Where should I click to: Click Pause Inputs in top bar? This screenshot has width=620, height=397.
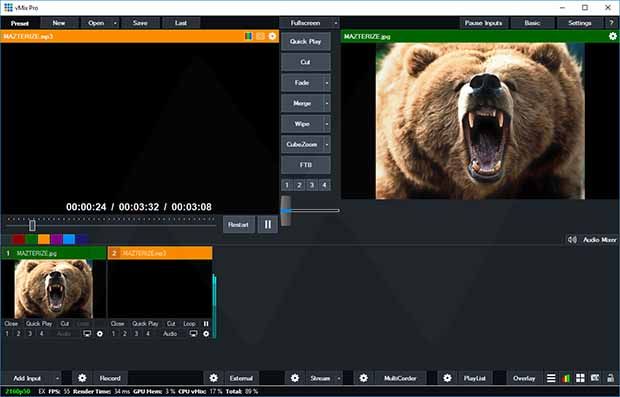(x=483, y=23)
